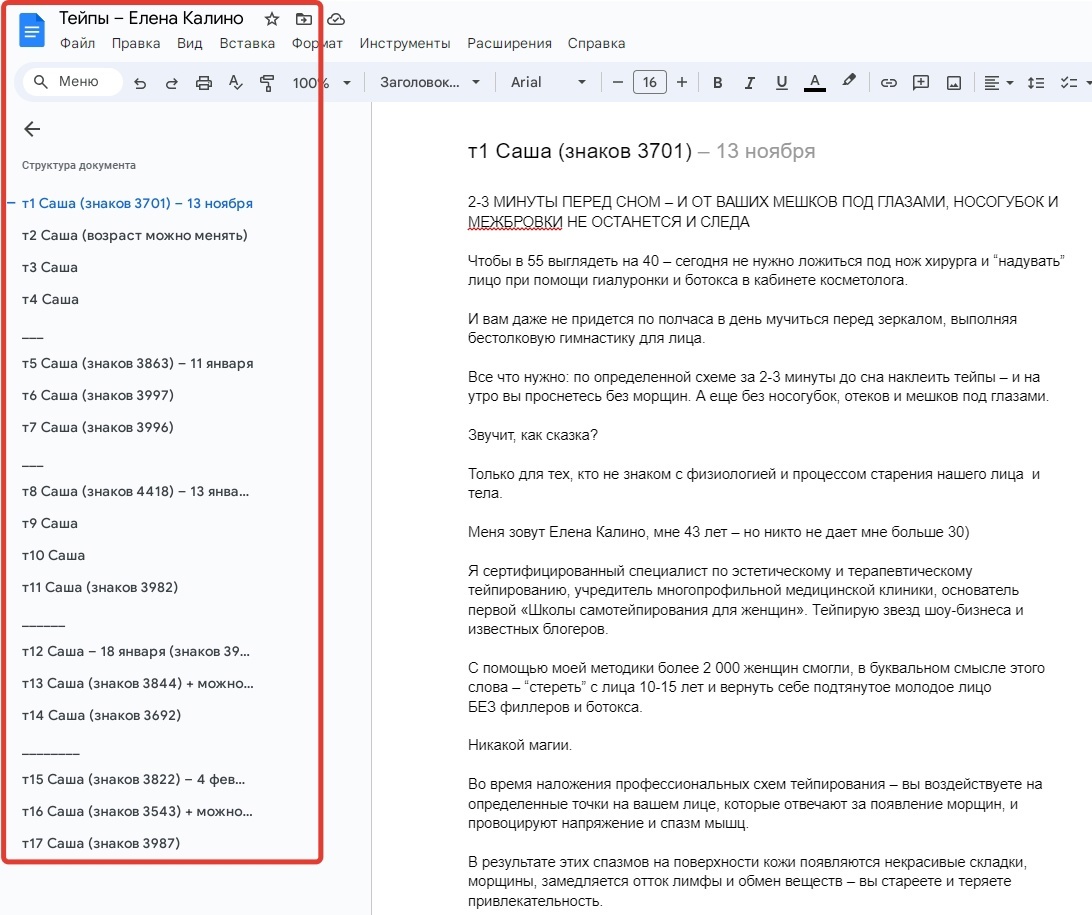1092x915 pixels.
Task: Click the misspelled word МЕЖБРОВКИ in document
Action: click(515, 222)
